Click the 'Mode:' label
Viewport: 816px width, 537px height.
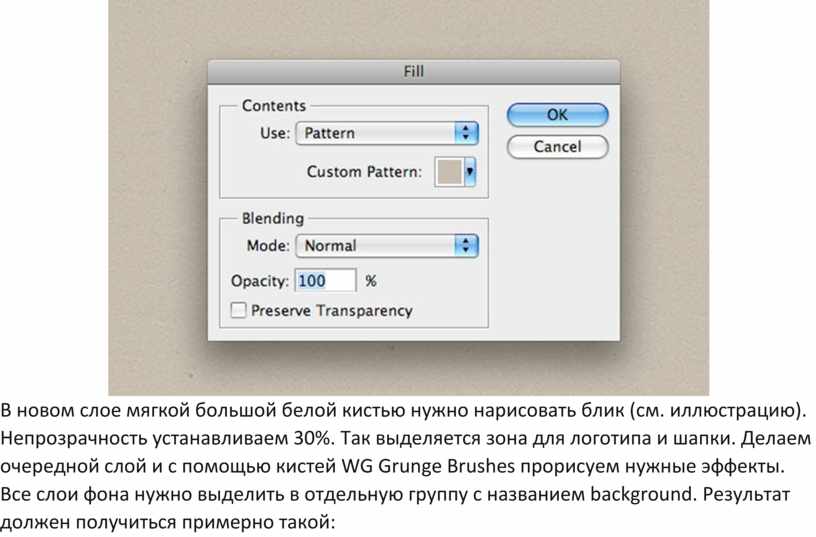(x=268, y=246)
